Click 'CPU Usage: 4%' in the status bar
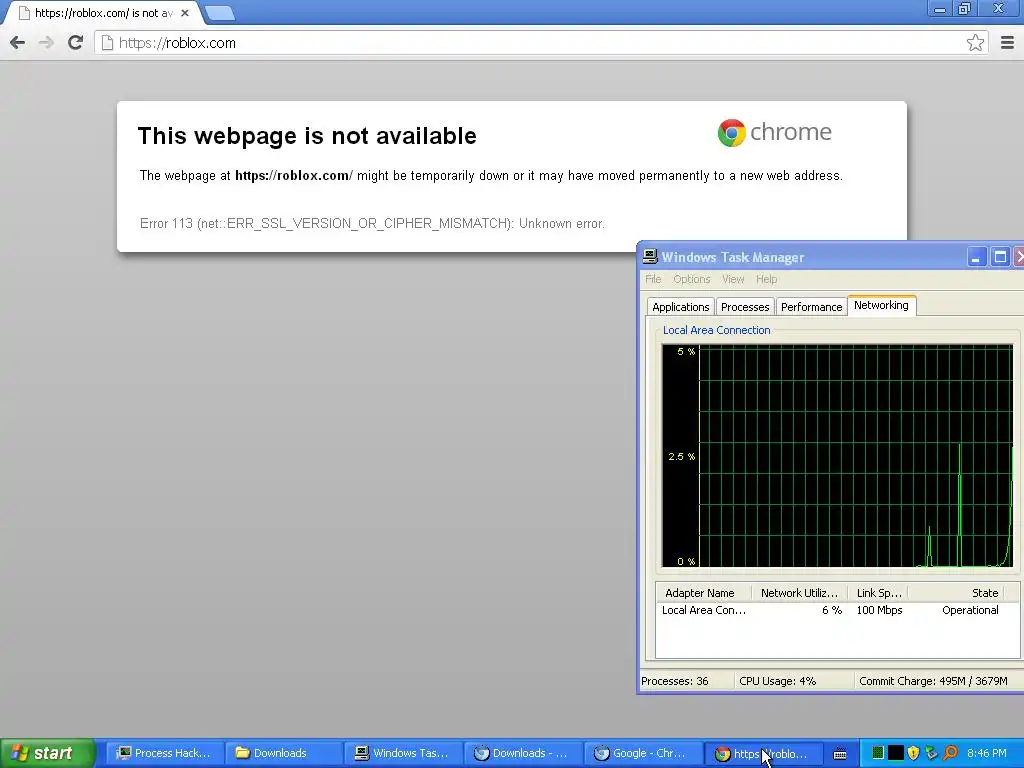1024x768 pixels. point(777,681)
